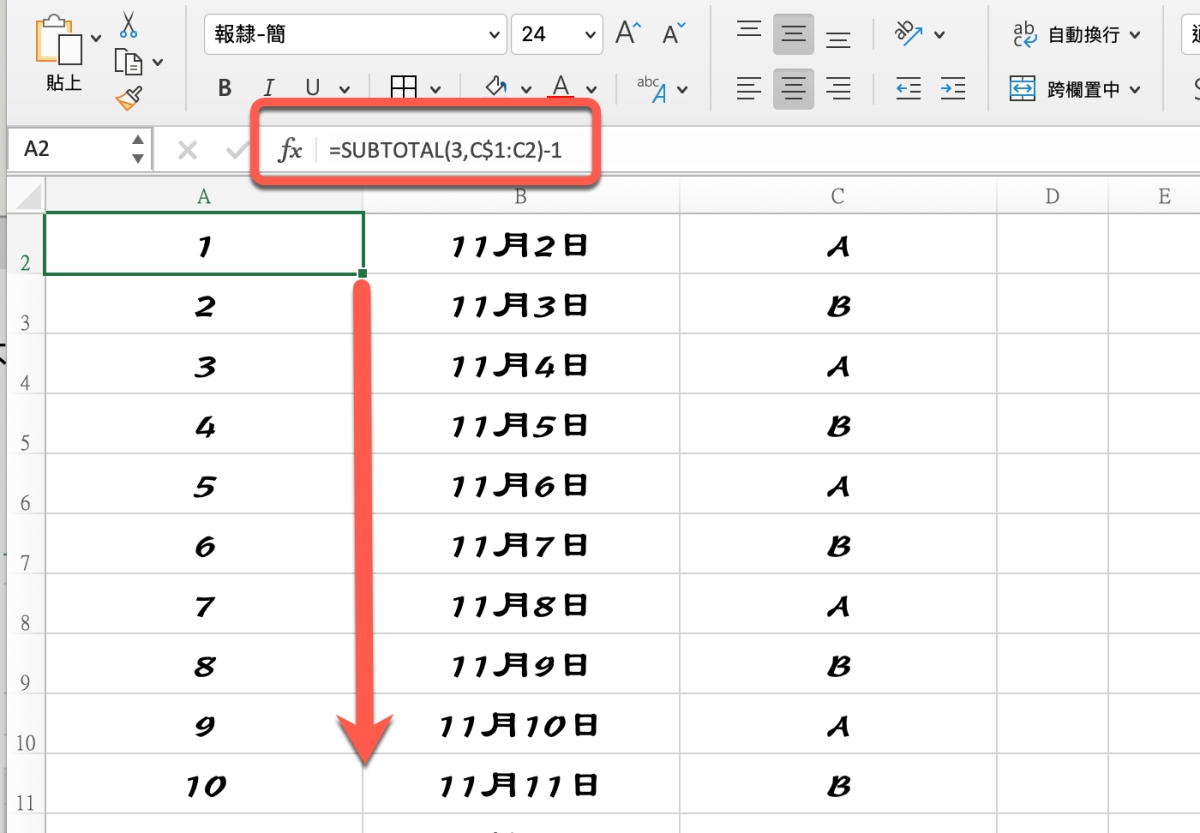Select the Format Painter brush icon
Screen dimensions: 1200x833
click(x=129, y=98)
